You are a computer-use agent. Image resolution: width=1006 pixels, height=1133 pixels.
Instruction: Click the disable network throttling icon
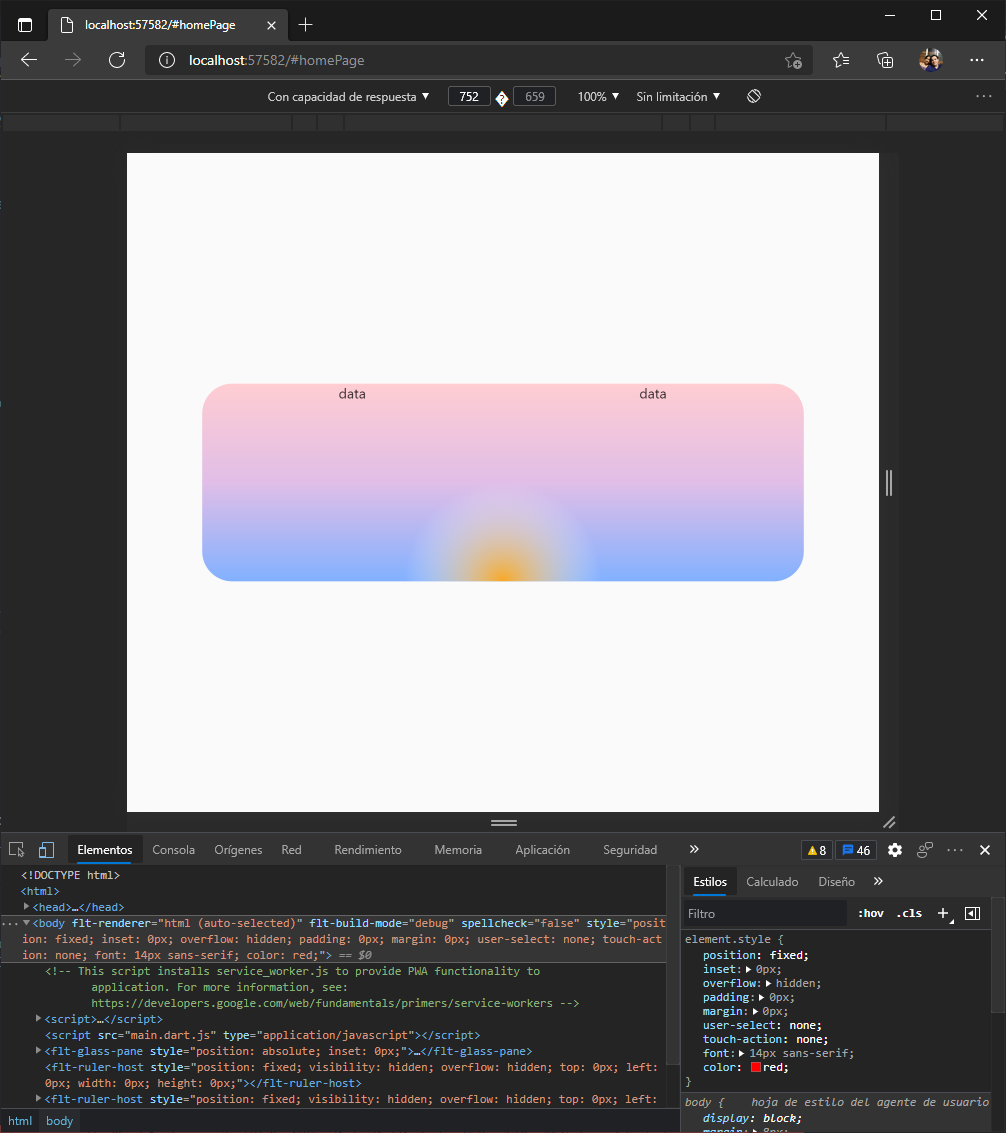(x=753, y=96)
